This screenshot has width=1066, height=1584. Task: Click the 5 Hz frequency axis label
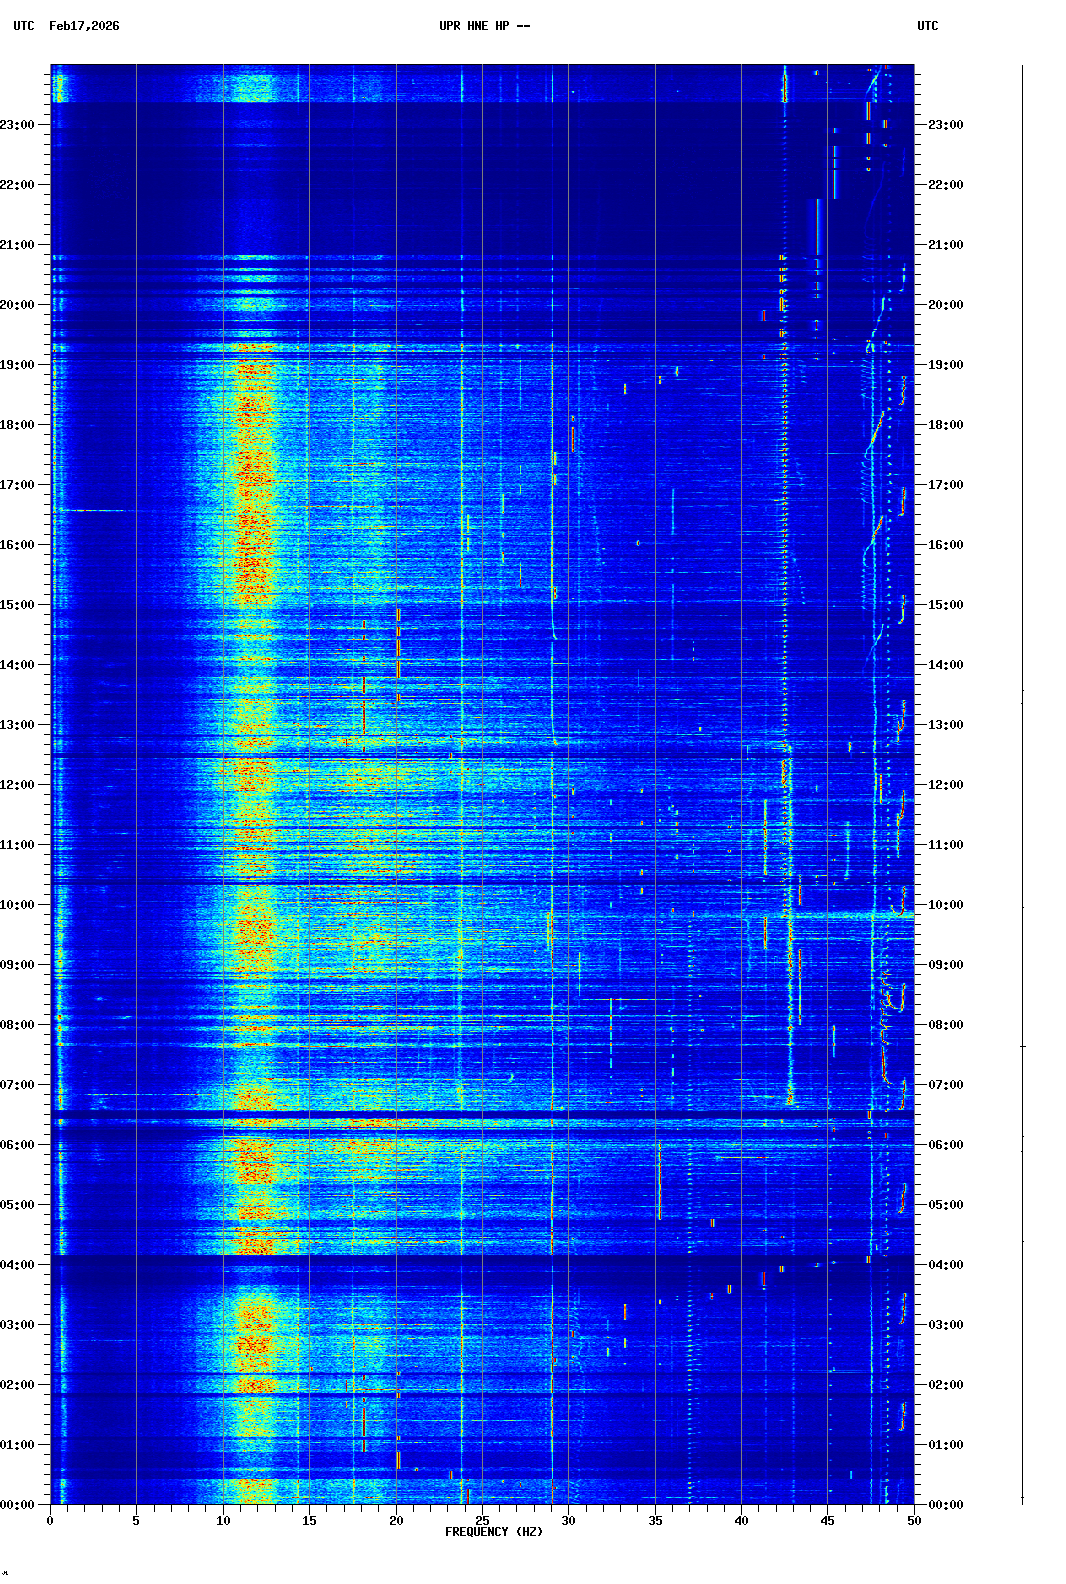pos(136,1521)
